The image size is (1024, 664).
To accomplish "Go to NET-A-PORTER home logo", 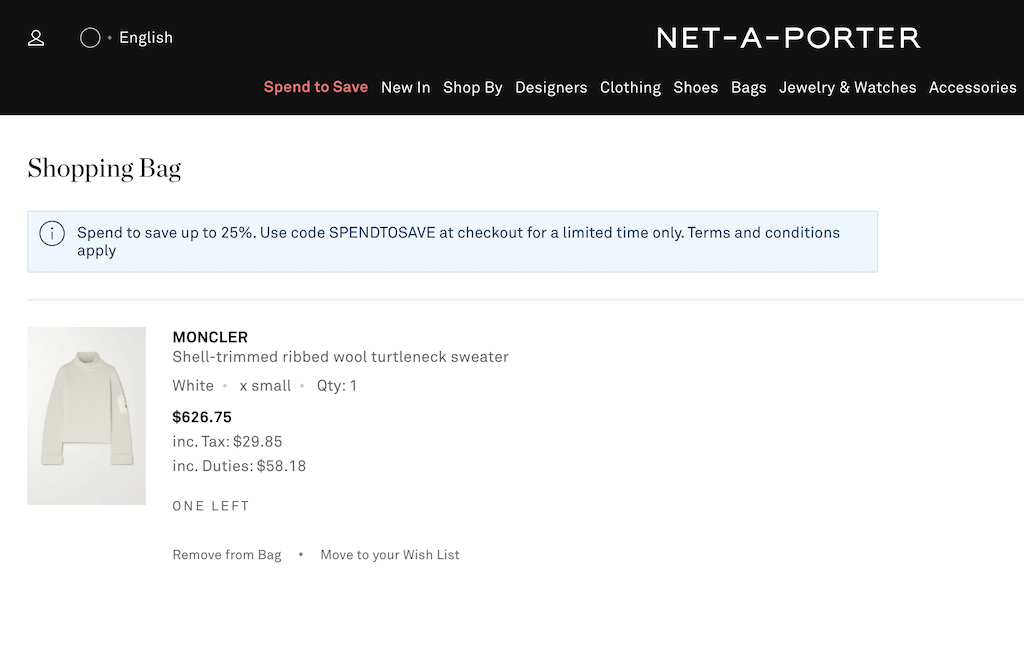I will (x=788, y=38).
